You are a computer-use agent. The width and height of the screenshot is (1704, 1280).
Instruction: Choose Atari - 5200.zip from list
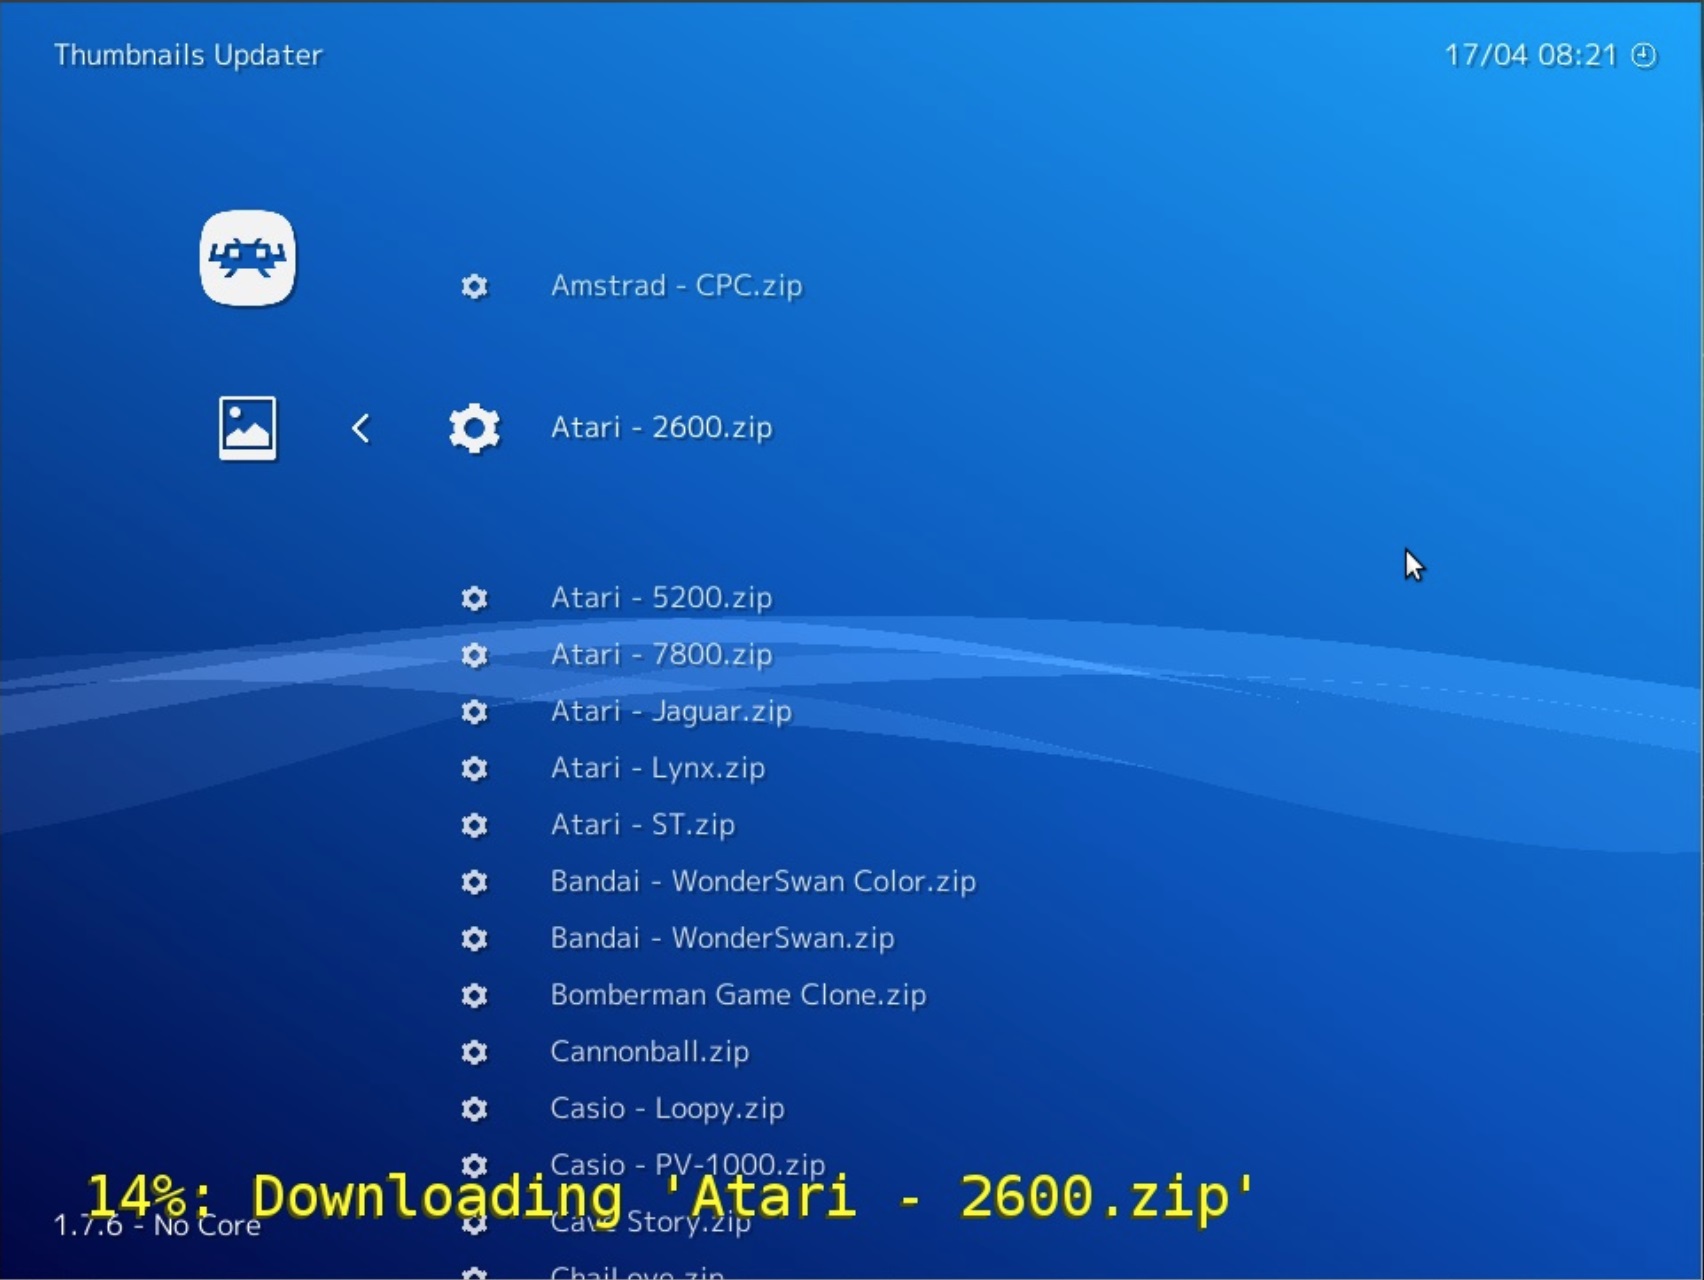661,598
